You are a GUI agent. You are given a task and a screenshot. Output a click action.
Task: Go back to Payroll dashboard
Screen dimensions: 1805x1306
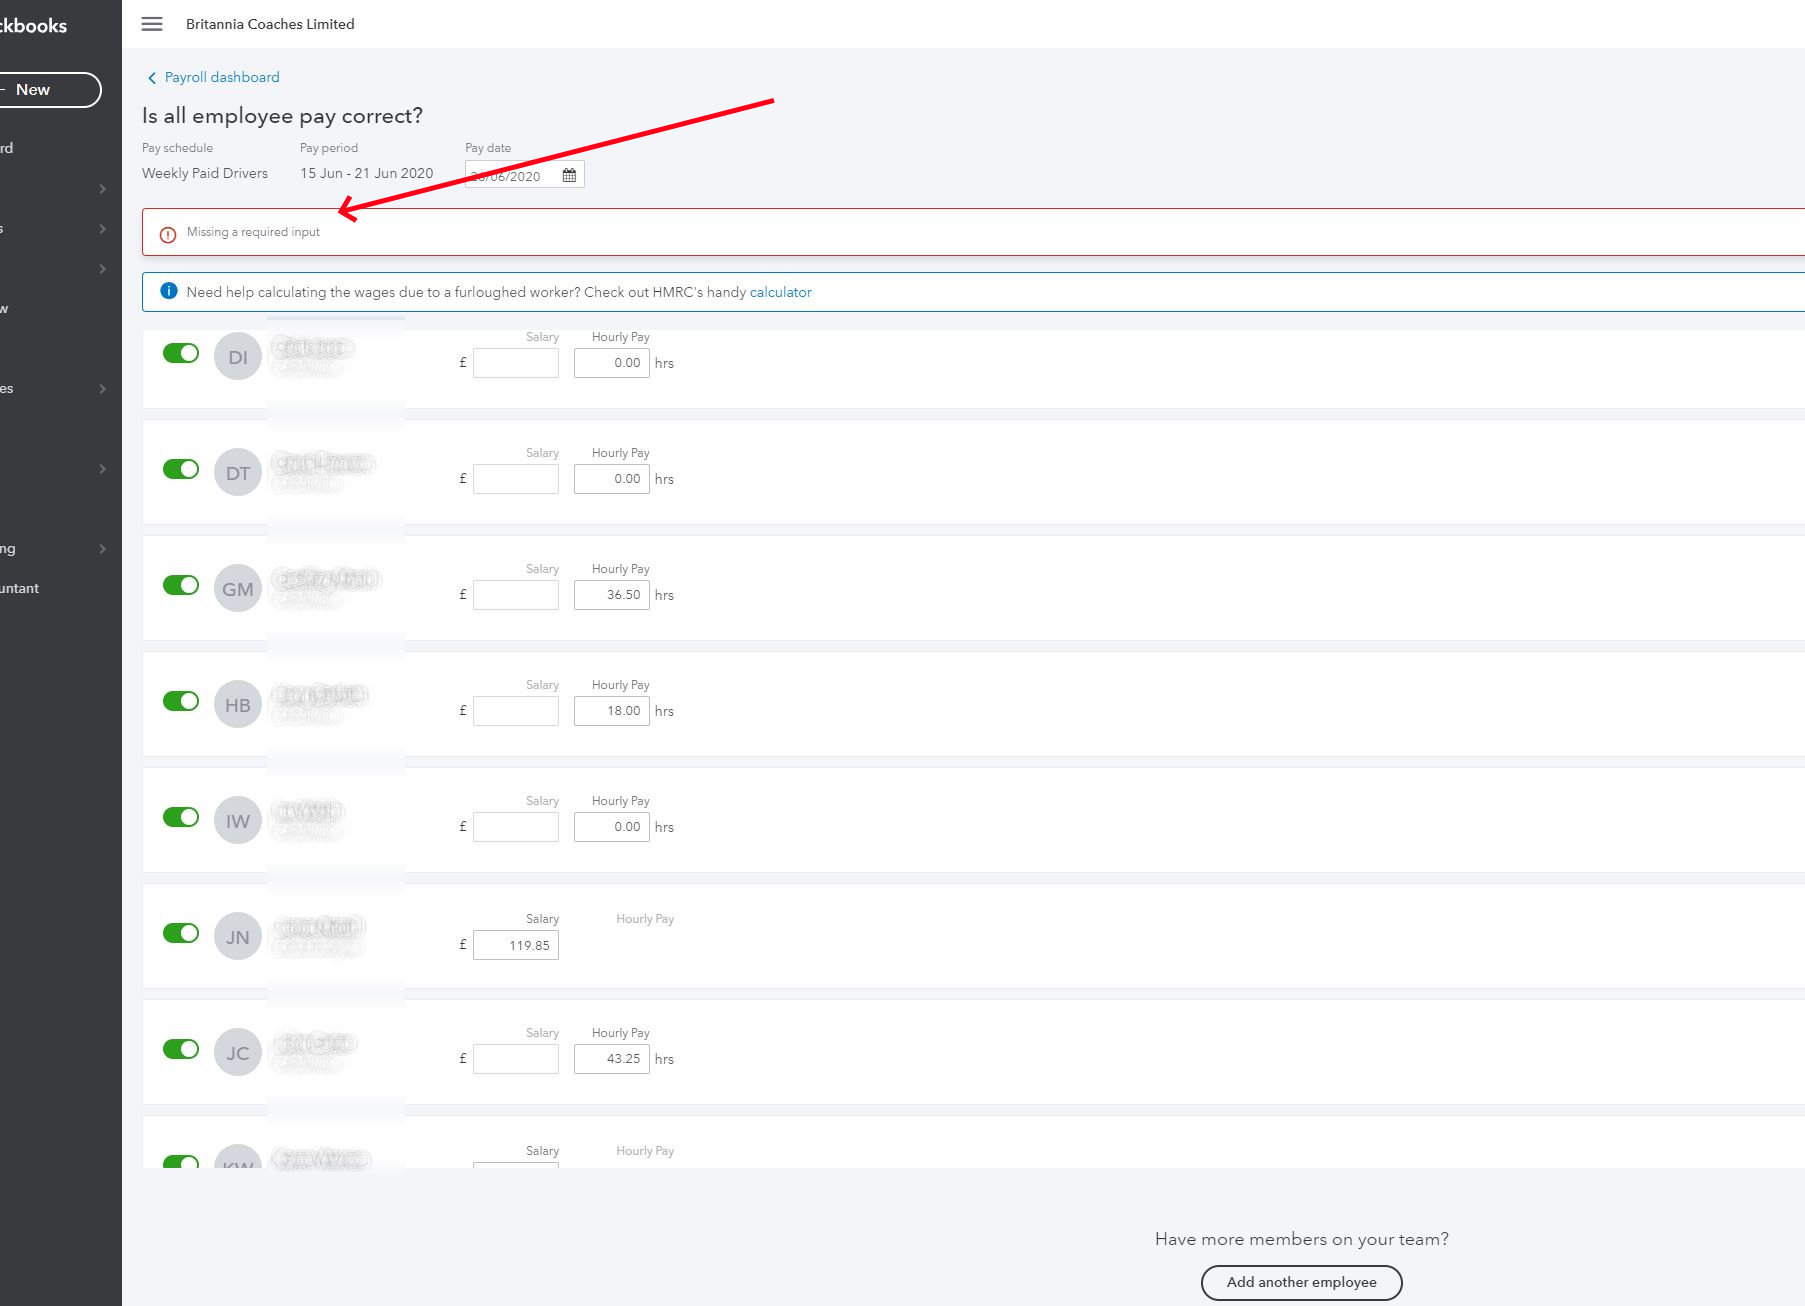[x=222, y=77]
